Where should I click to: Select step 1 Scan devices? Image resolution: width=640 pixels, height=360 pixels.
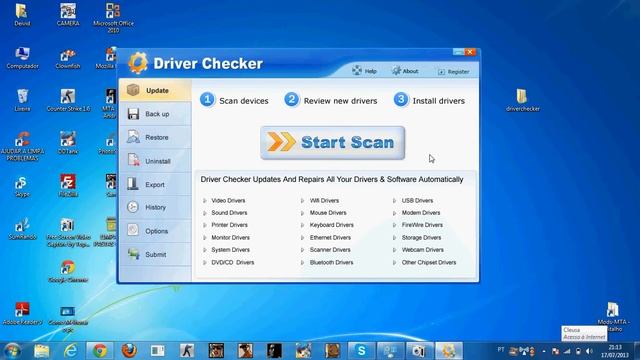point(234,100)
